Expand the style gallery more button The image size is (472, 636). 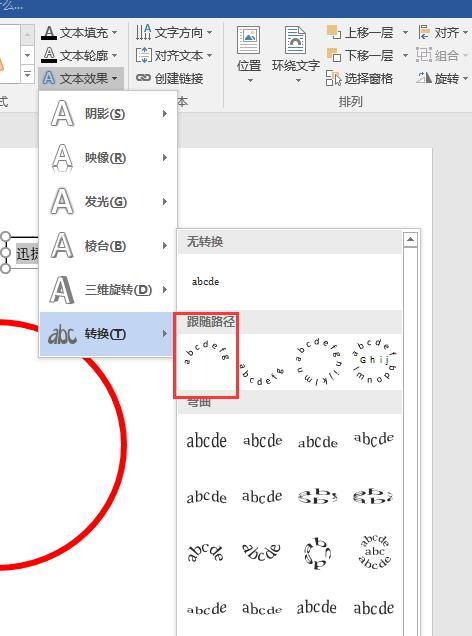(27, 75)
